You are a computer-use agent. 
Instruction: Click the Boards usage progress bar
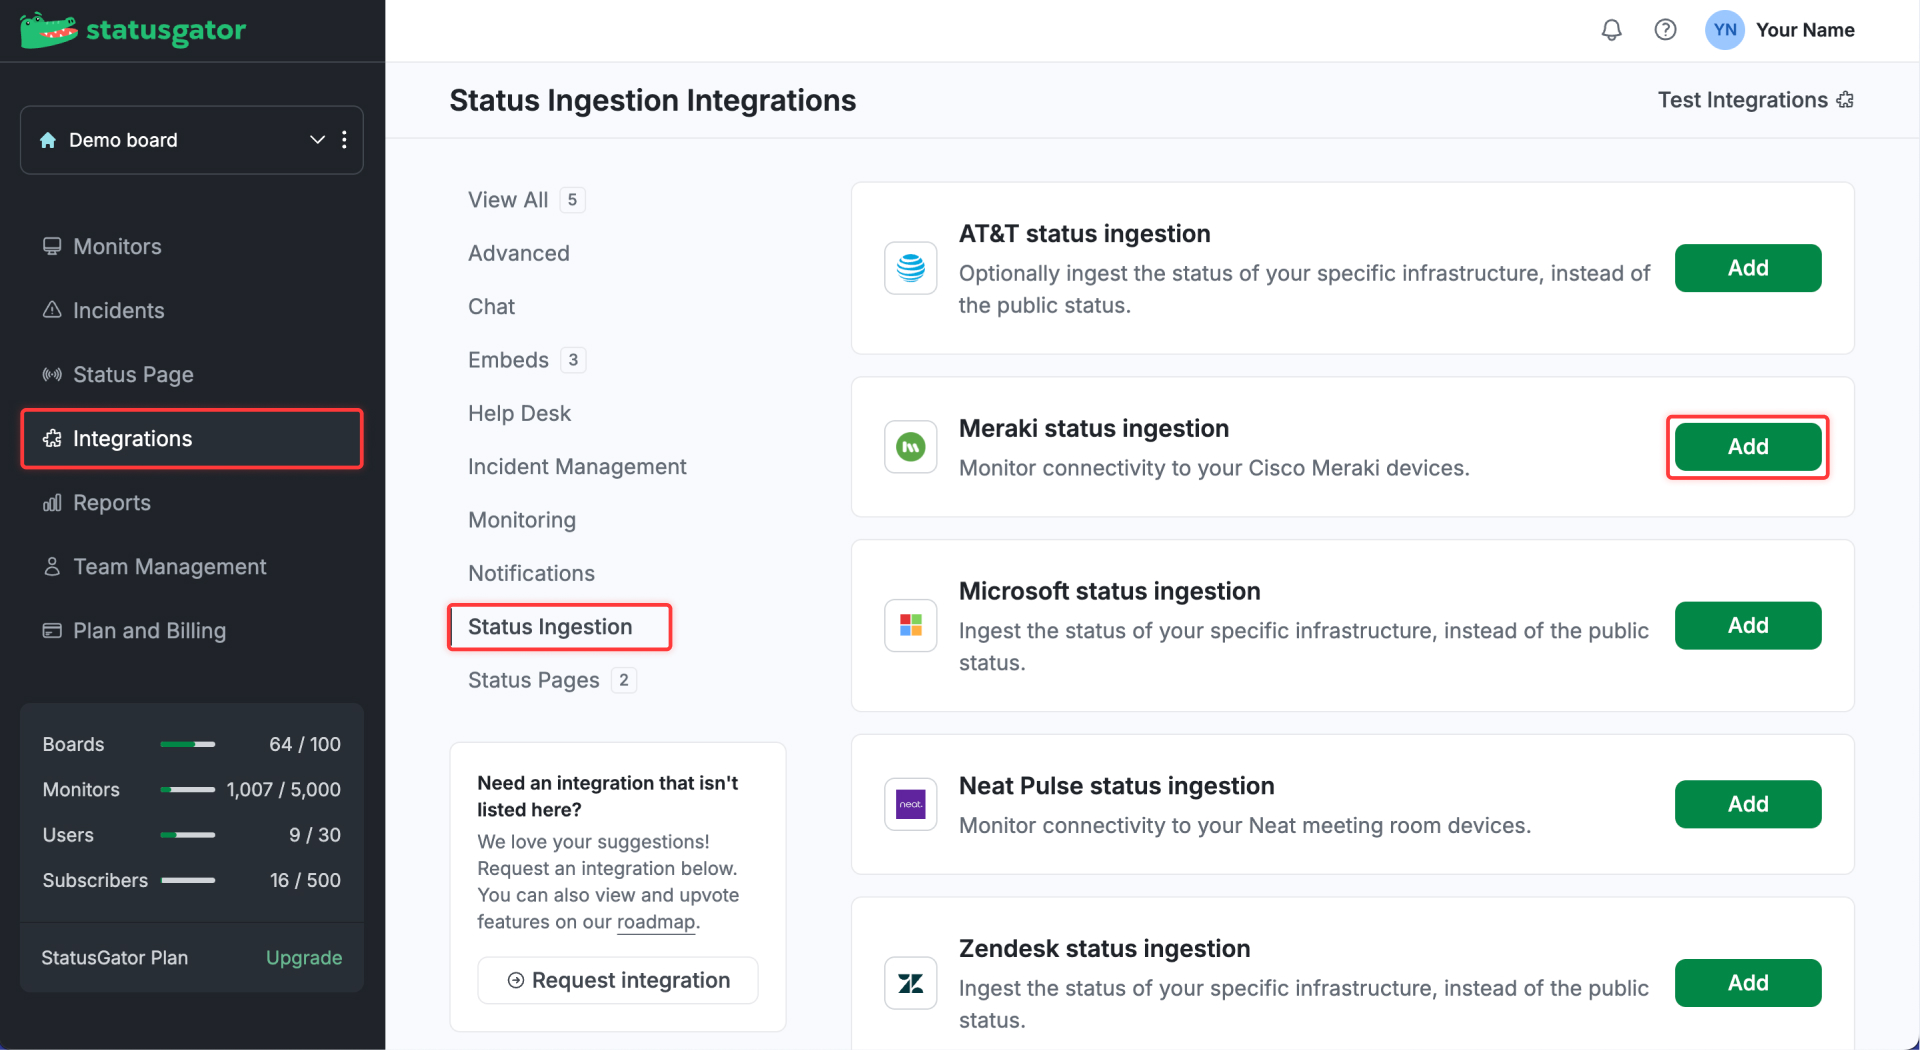click(x=188, y=744)
